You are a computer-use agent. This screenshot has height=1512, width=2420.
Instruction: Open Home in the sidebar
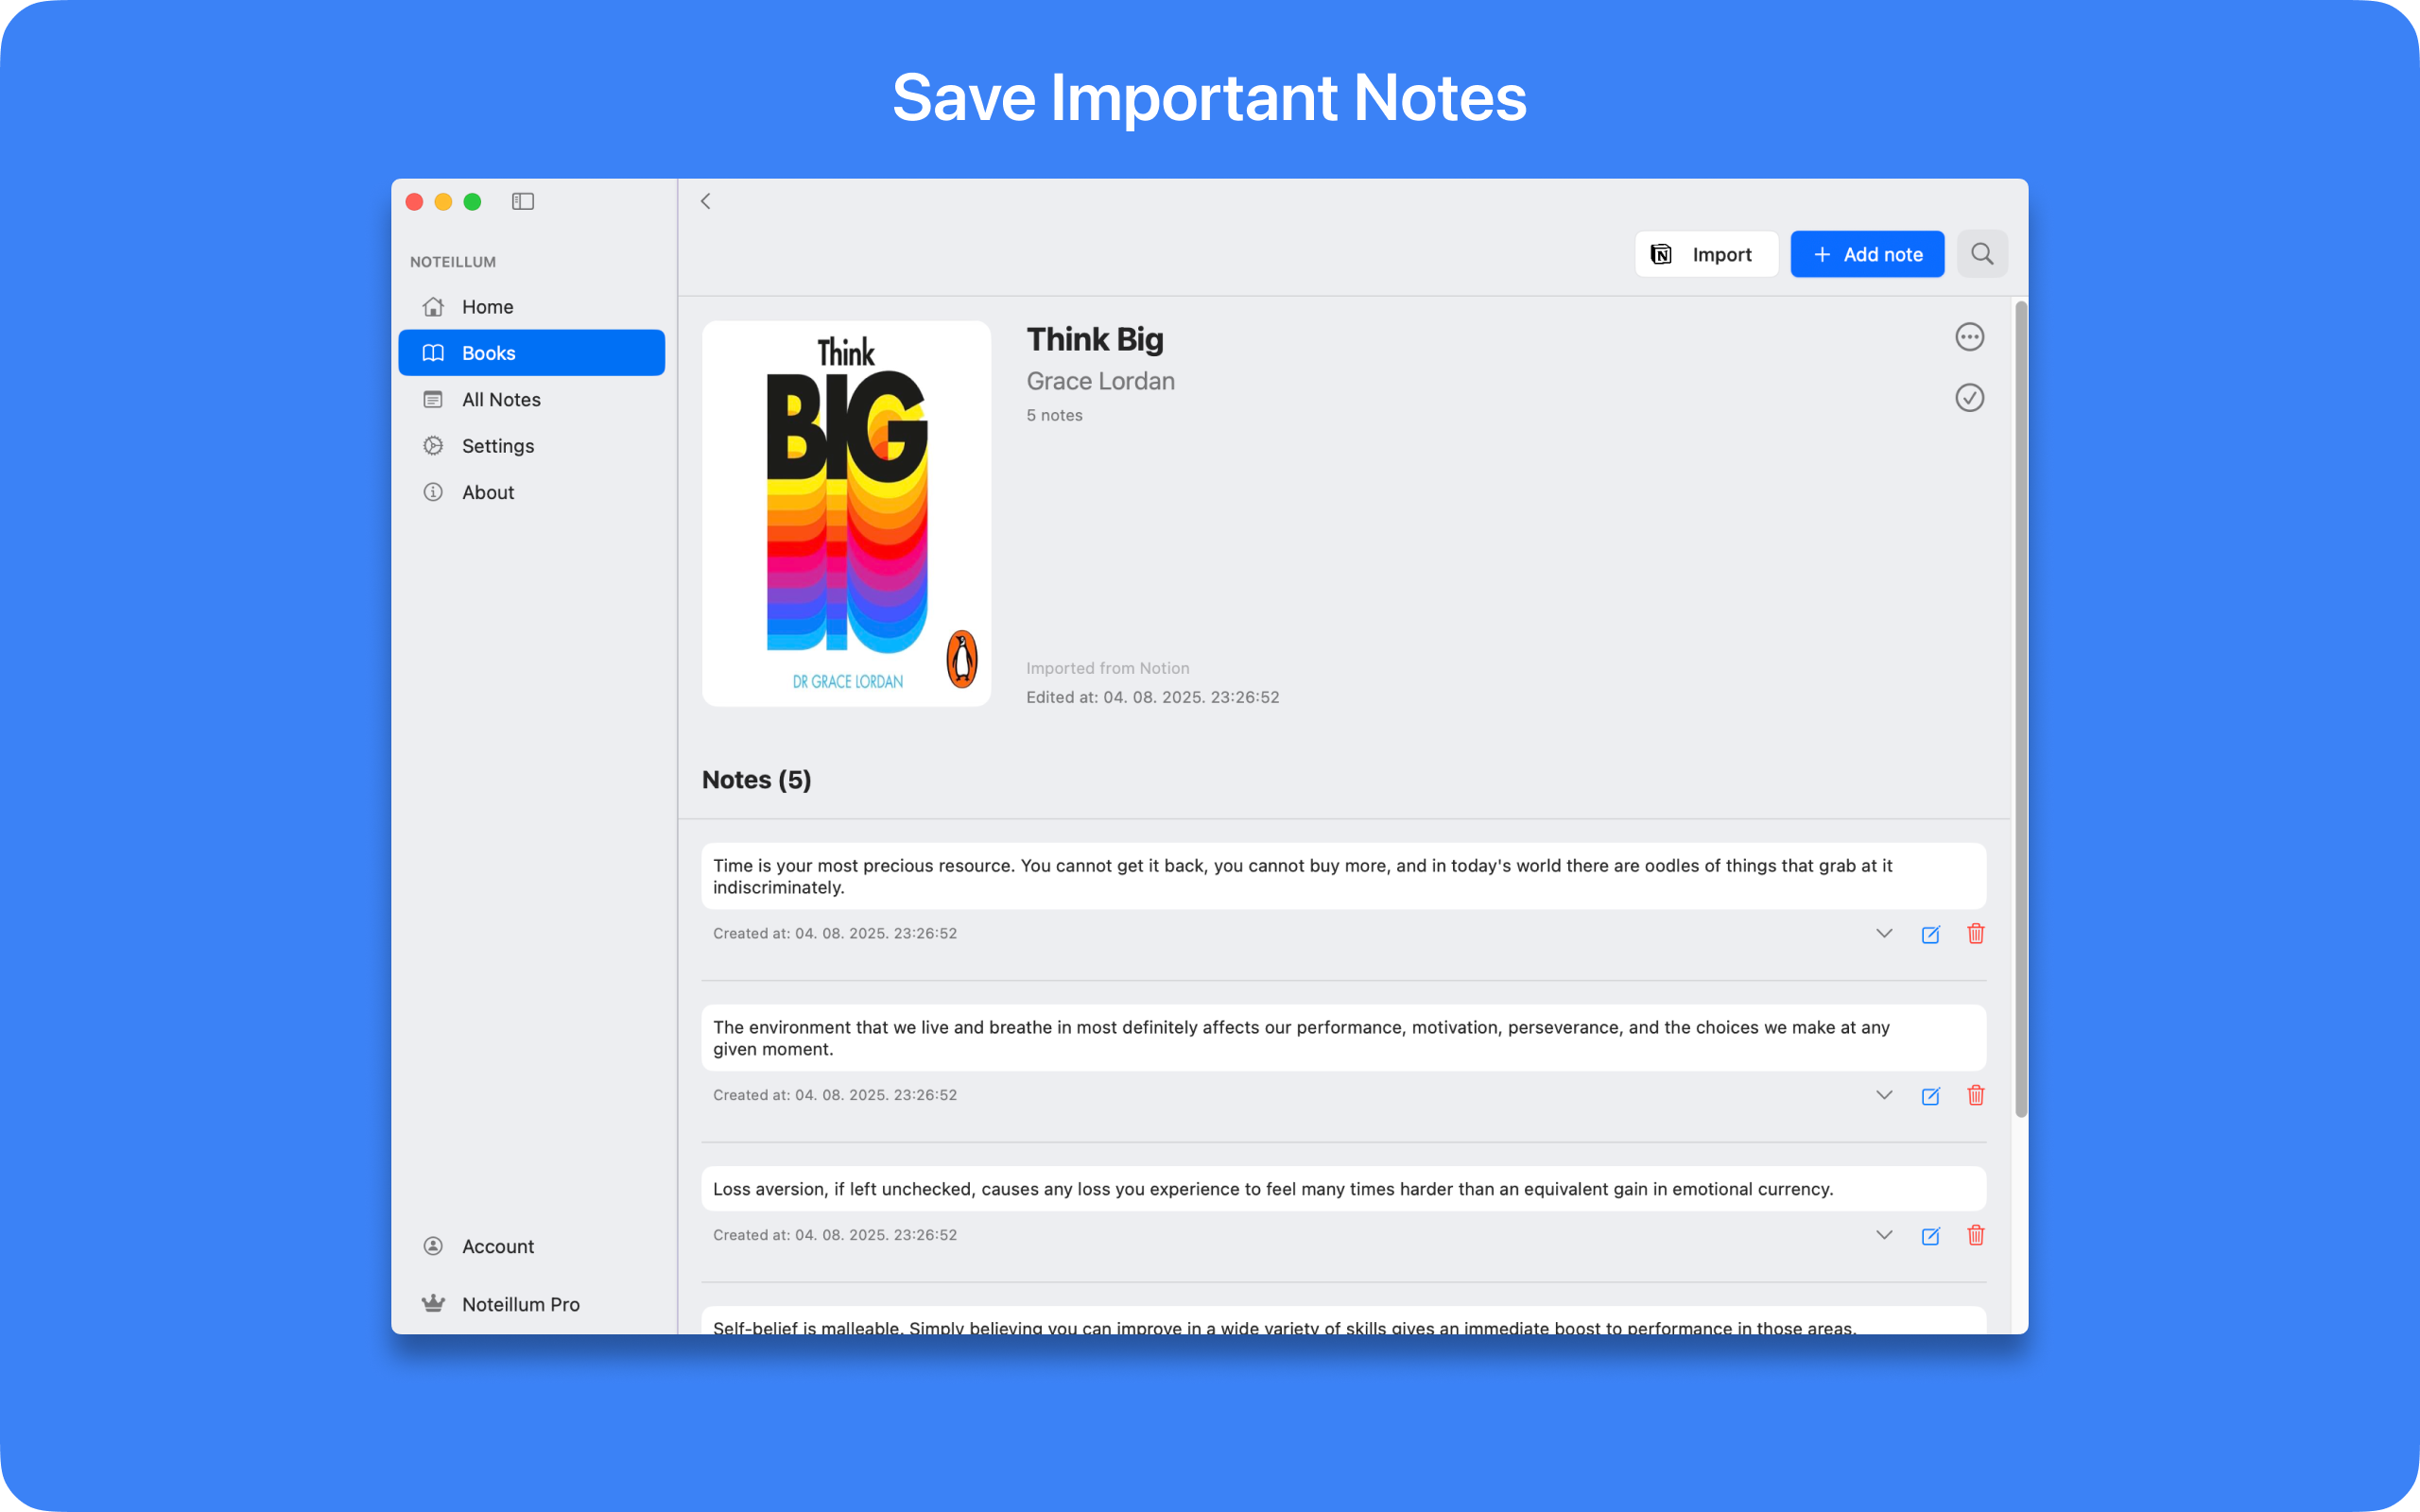[x=488, y=307]
